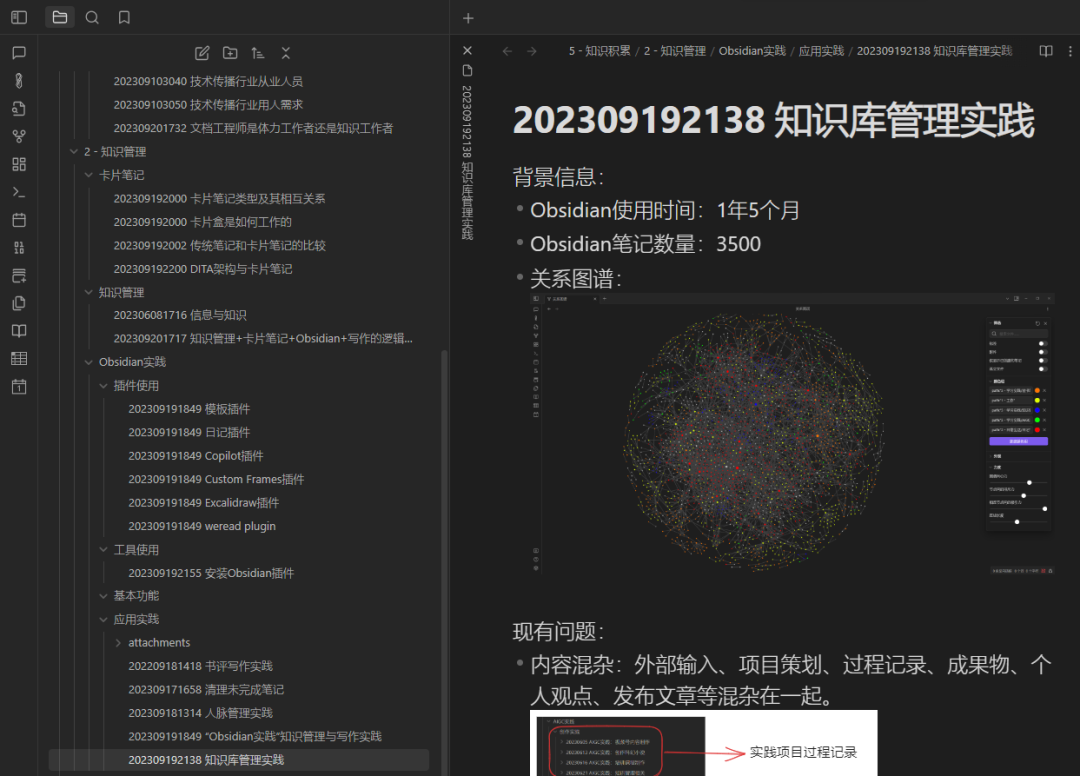Open note 202309103050 技术传播行业用人需求
This screenshot has height=776, width=1080.
(x=208, y=105)
